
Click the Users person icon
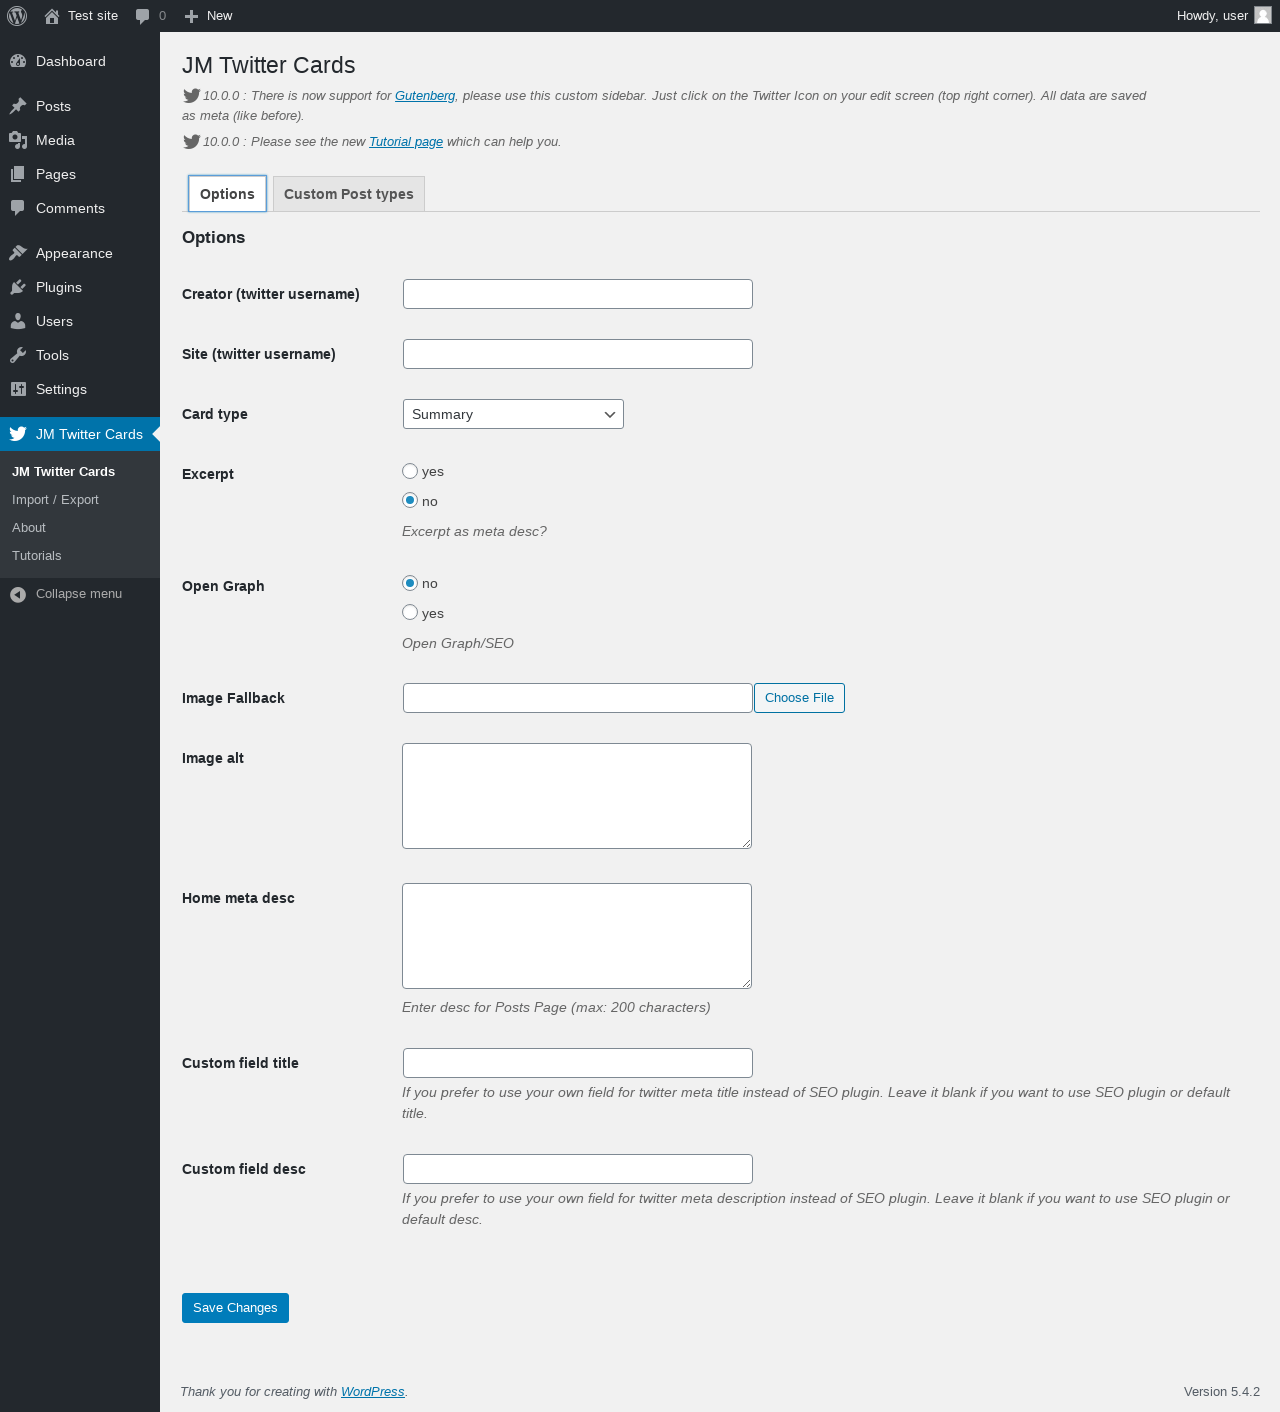(18, 321)
